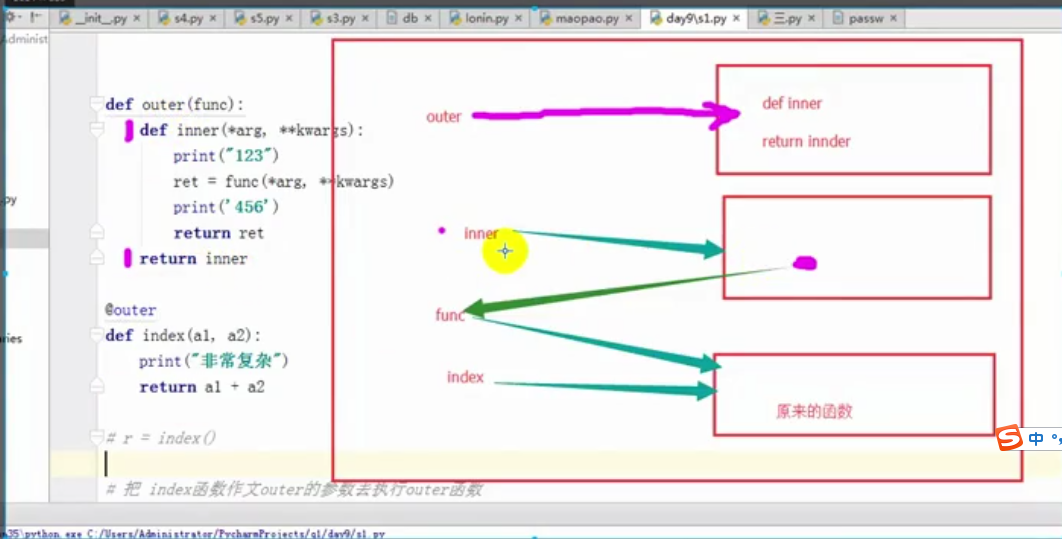Select the day9\s1.py tab
1062x539 pixels.
tap(695, 18)
